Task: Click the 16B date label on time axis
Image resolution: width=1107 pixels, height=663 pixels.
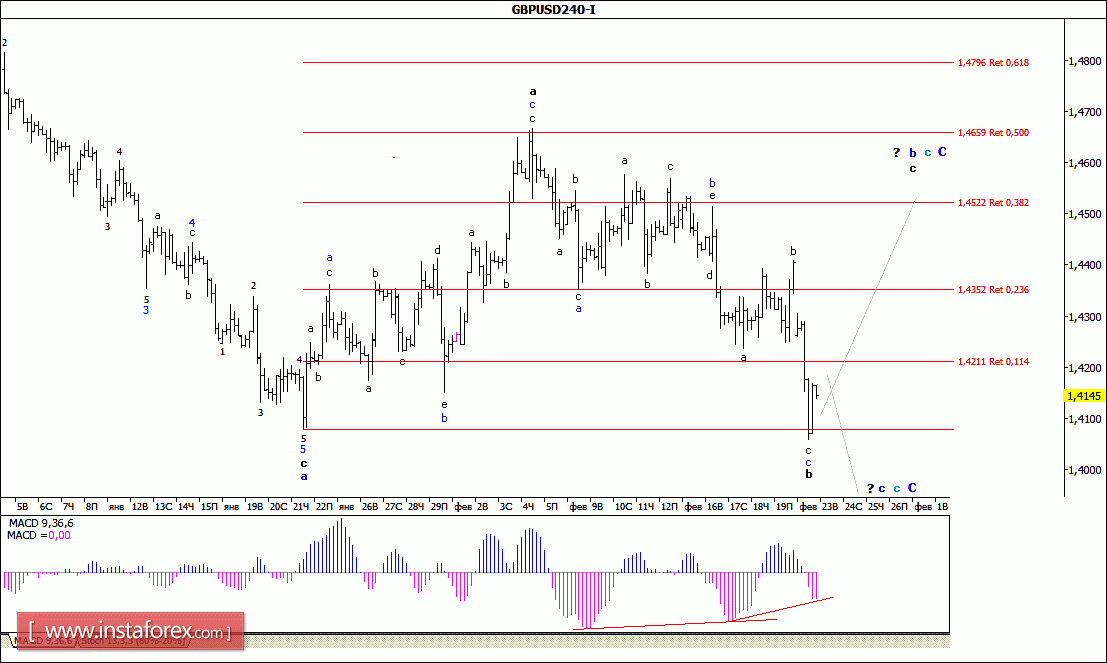Action: coord(715,507)
